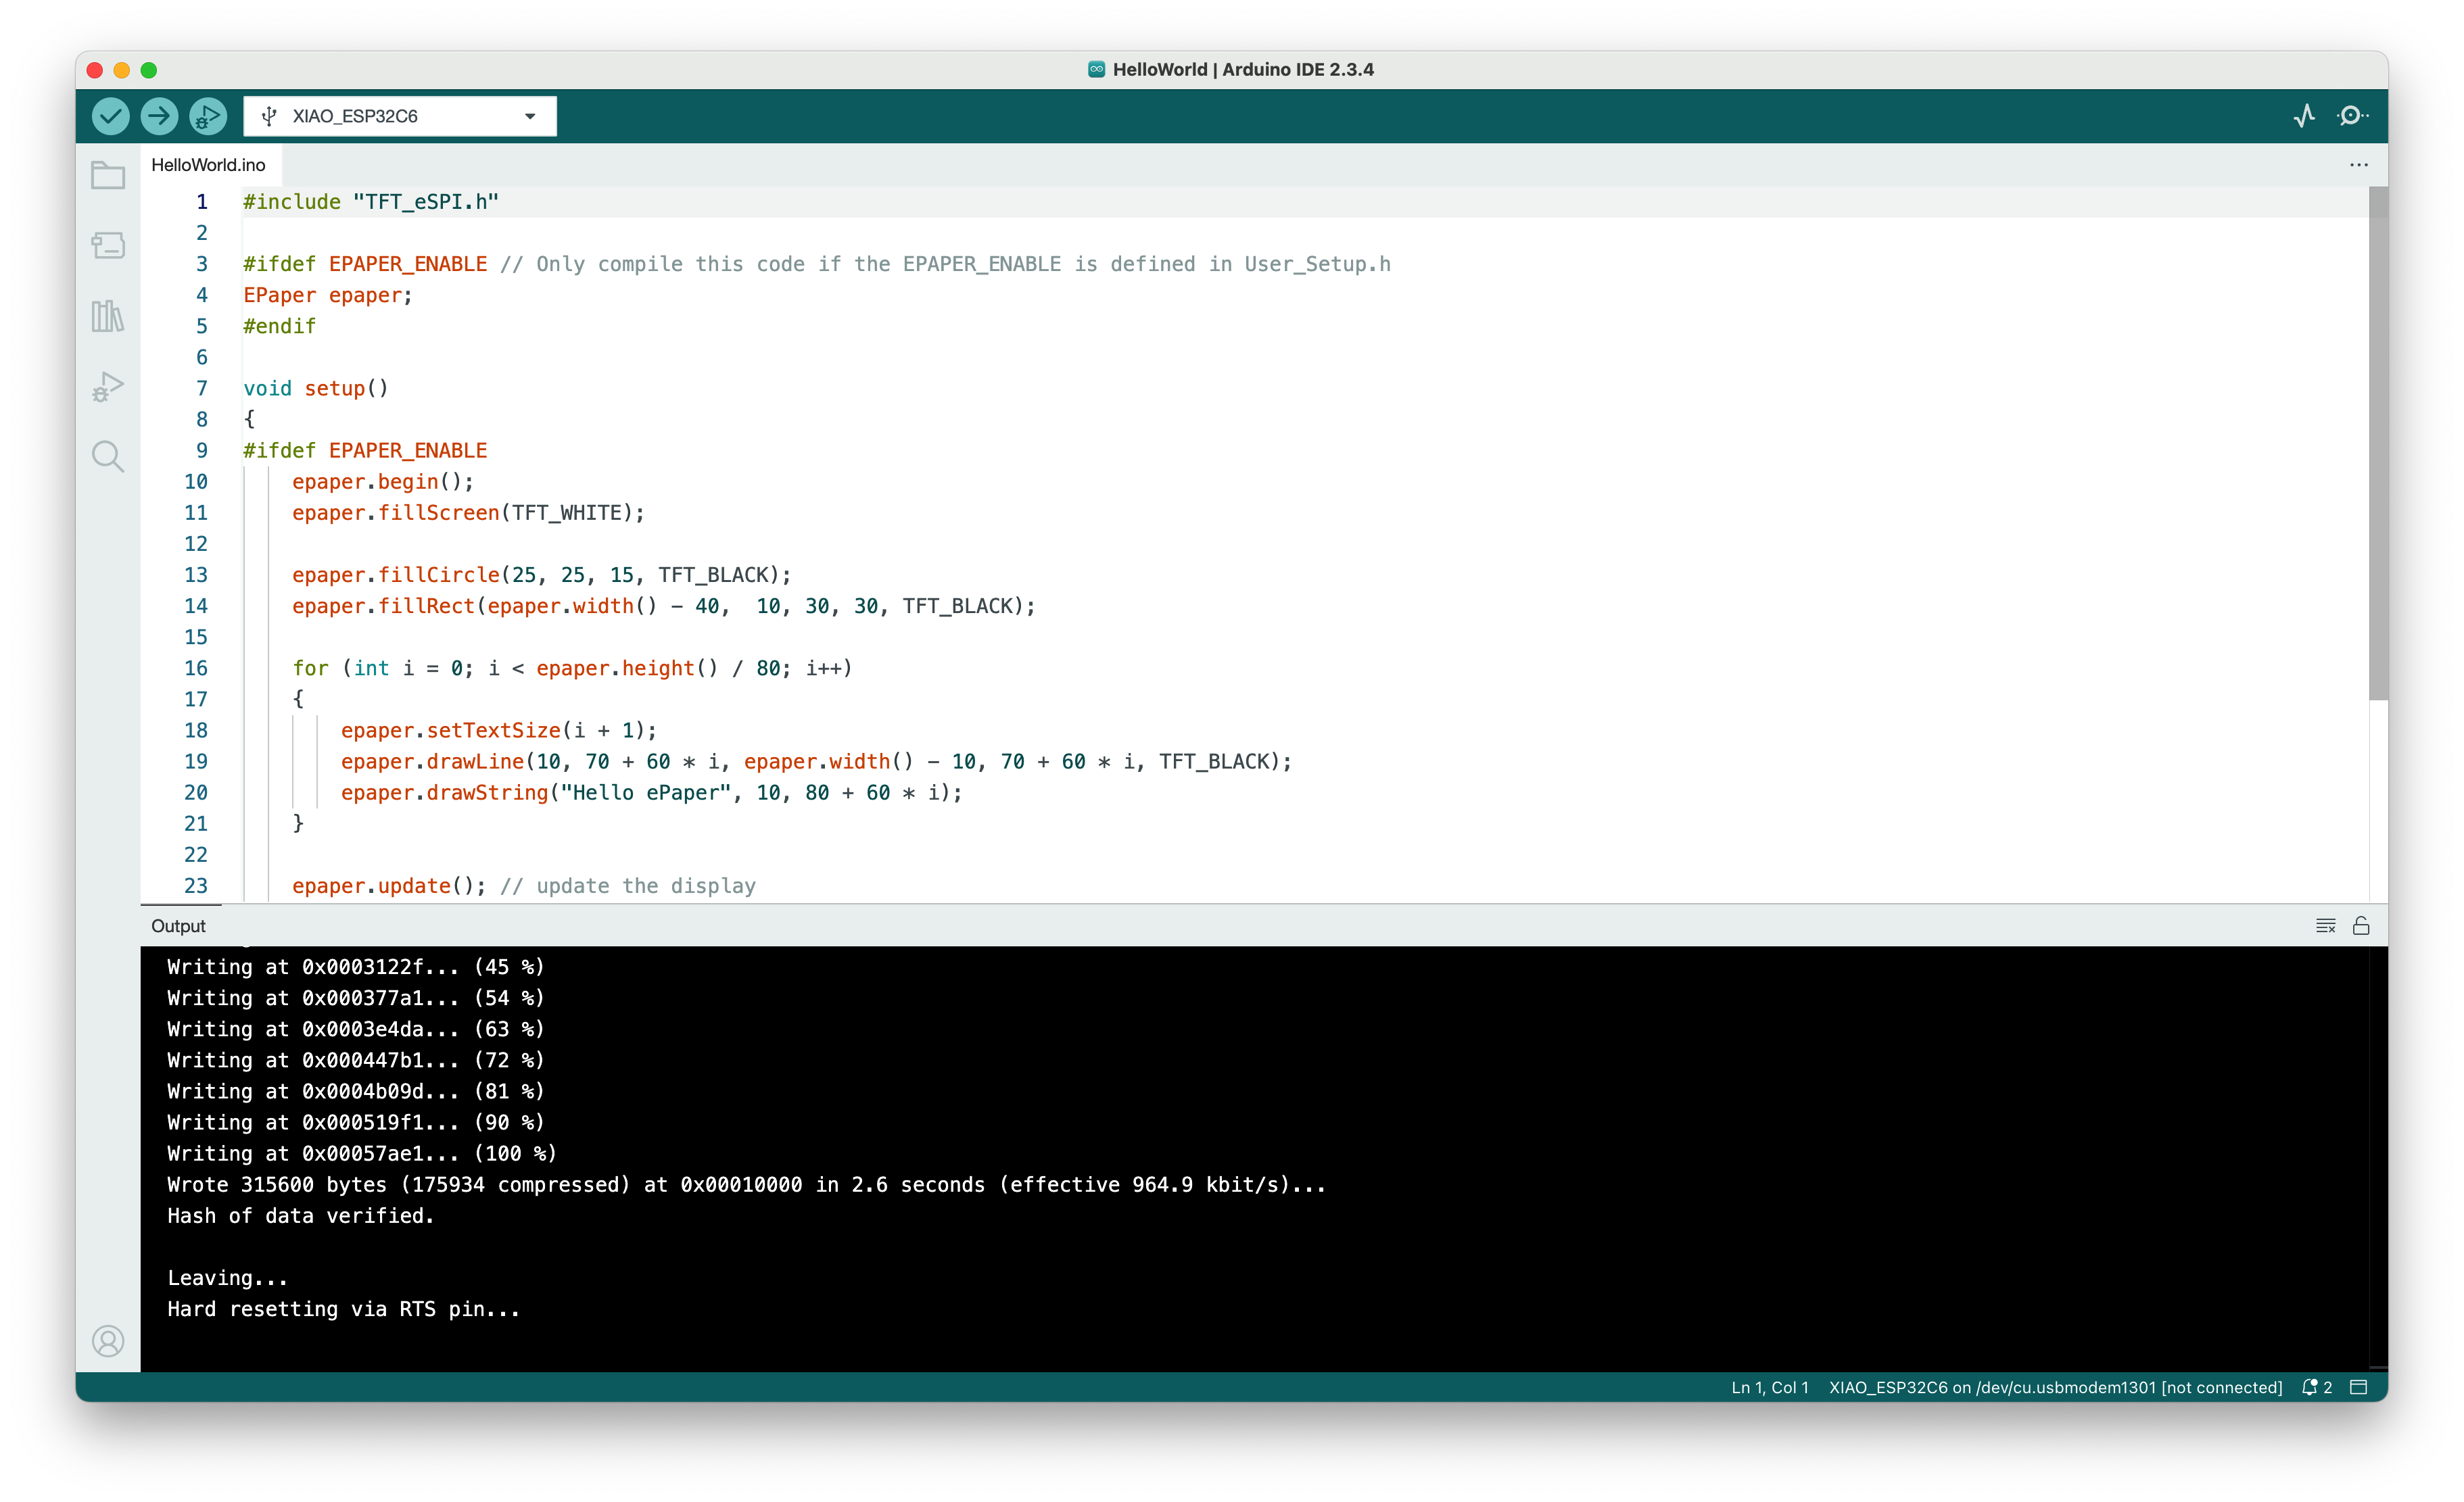This screenshot has height=1502, width=2464.
Task: Start debugging with the debug play button
Action: click(x=208, y=116)
